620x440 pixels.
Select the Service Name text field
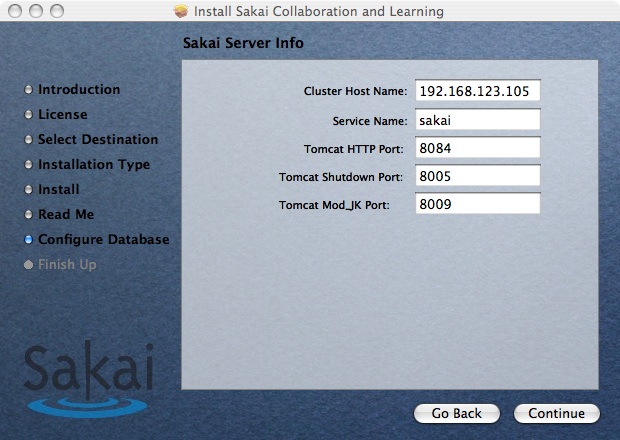click(x=477, y=120)
